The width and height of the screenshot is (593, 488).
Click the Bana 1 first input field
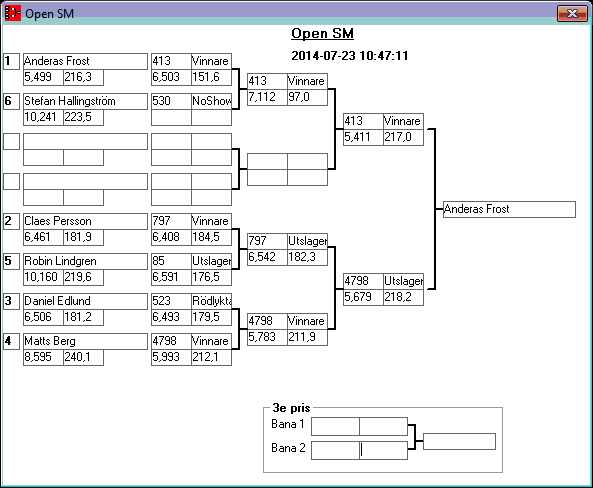[335, 427]
